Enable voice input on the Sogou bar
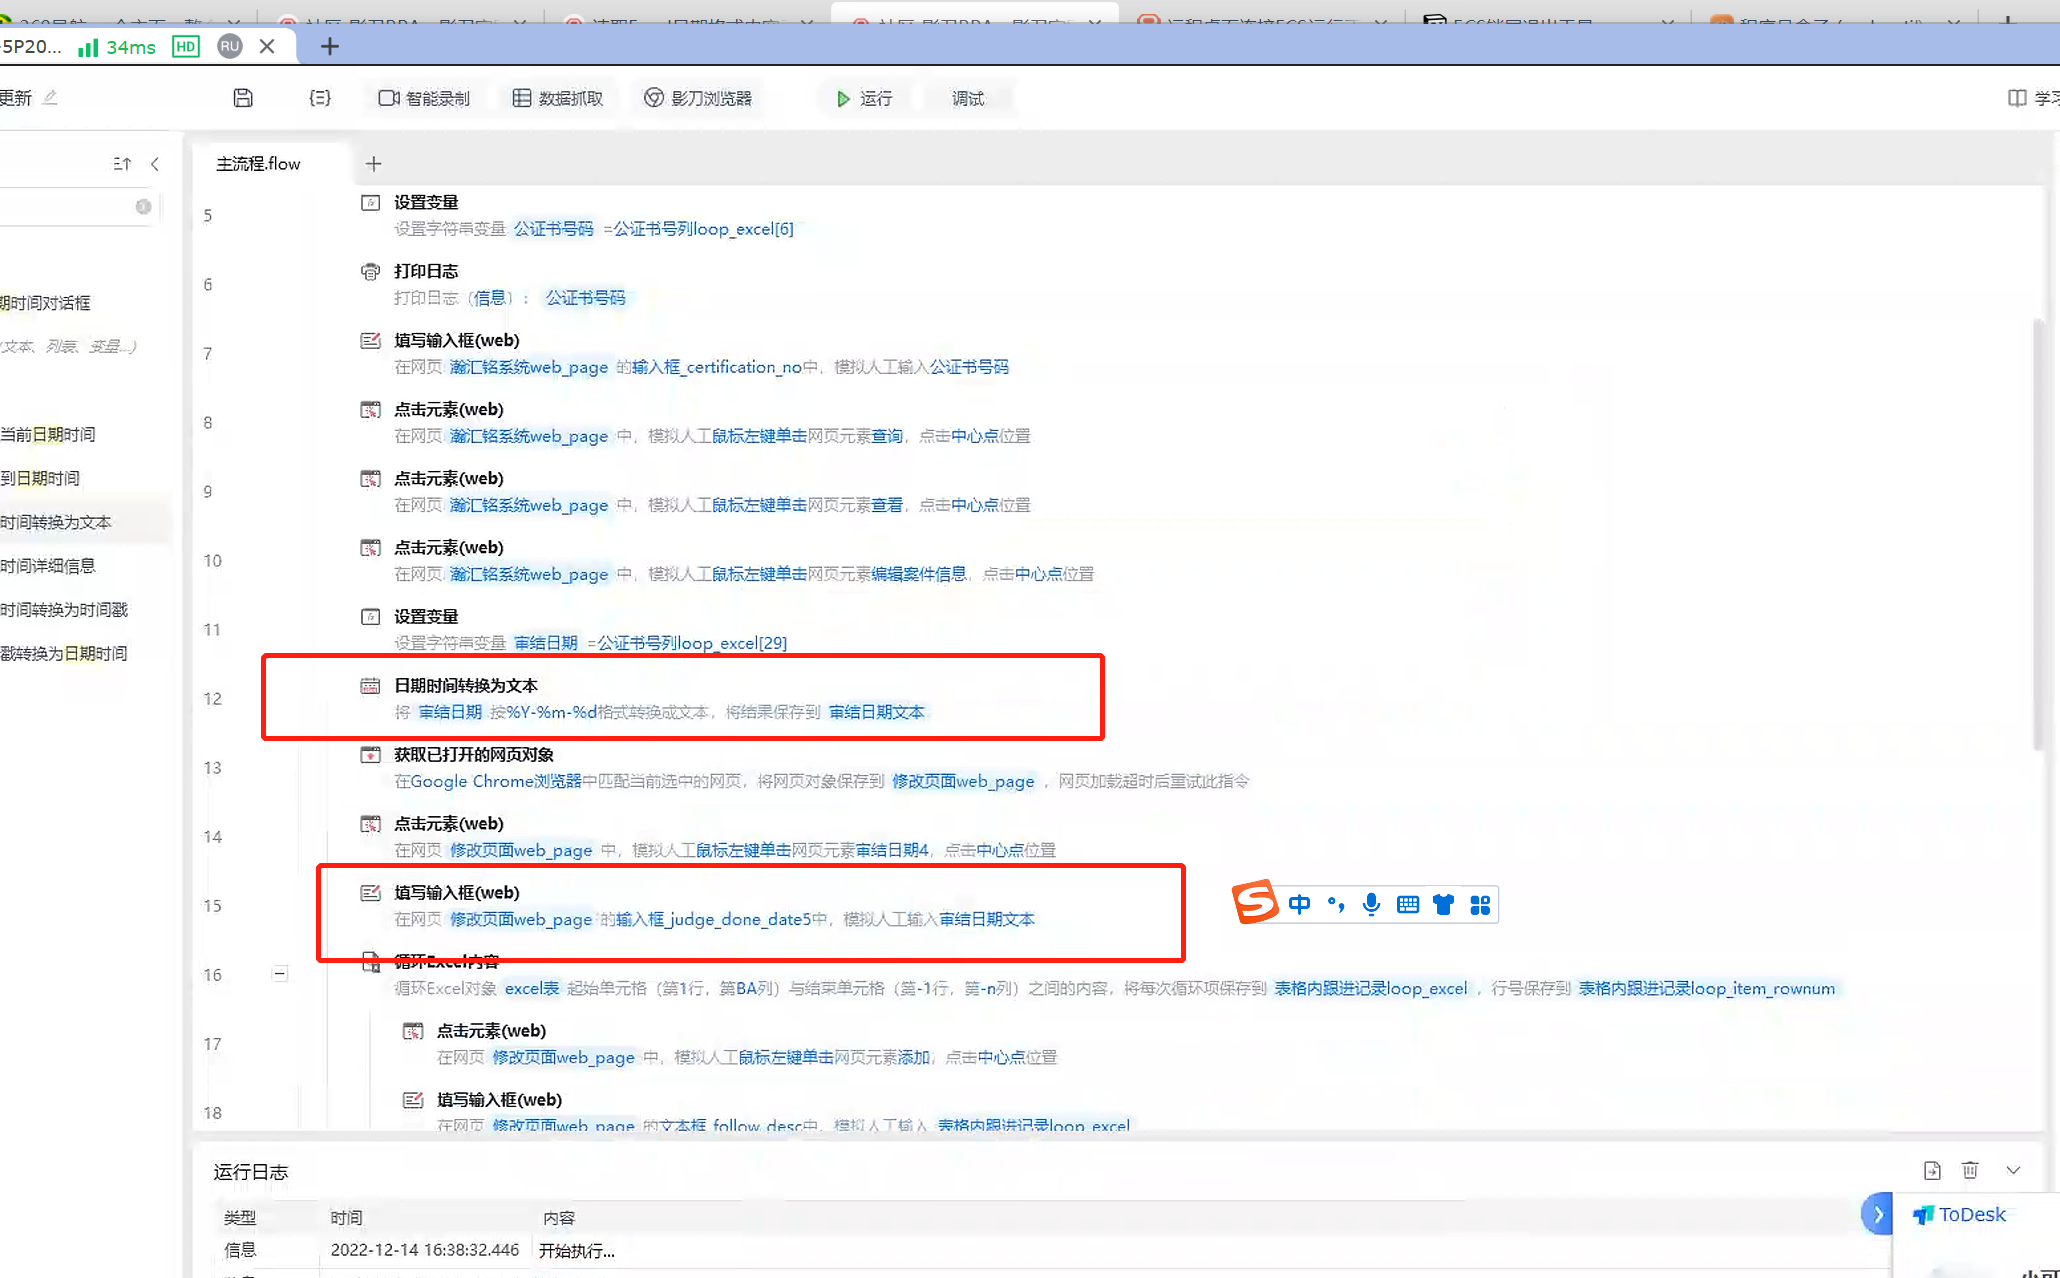Viewport: 2060px width, 1278px height. coord(1371,904)
